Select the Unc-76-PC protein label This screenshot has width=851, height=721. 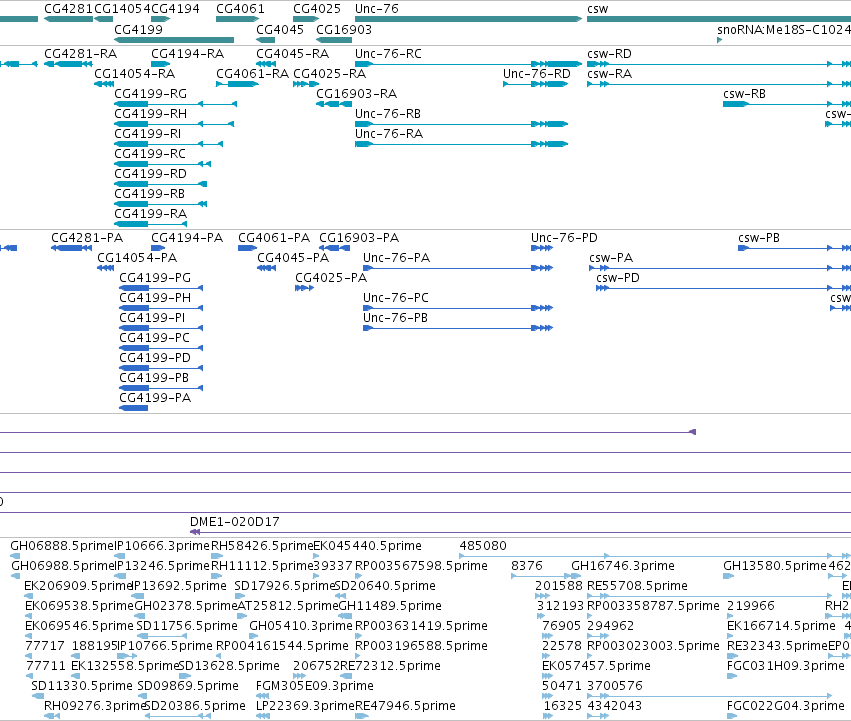[396, 298]
